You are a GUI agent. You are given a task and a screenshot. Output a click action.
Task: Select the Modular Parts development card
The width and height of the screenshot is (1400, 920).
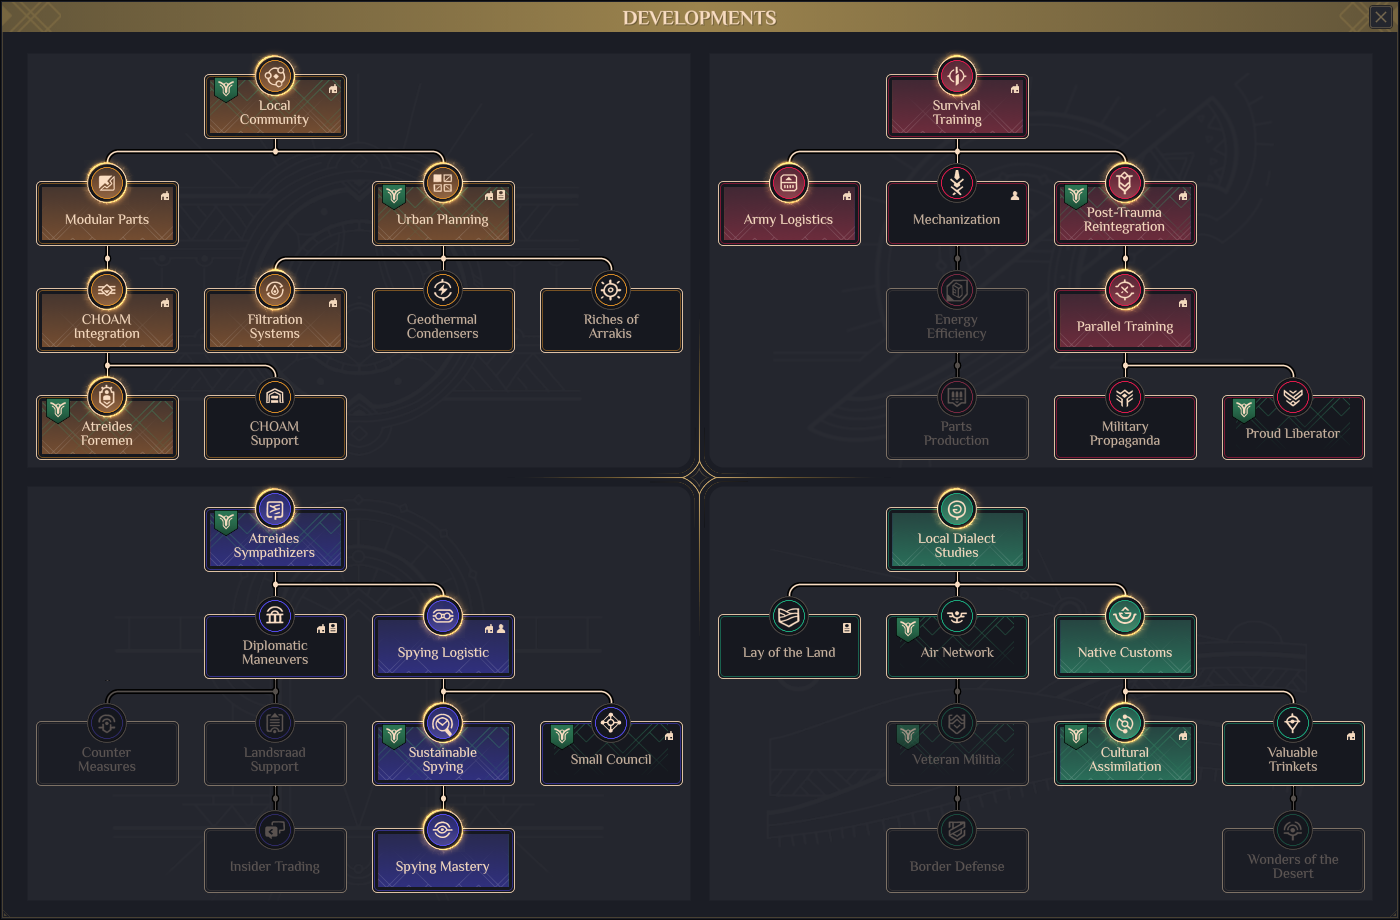107,213
